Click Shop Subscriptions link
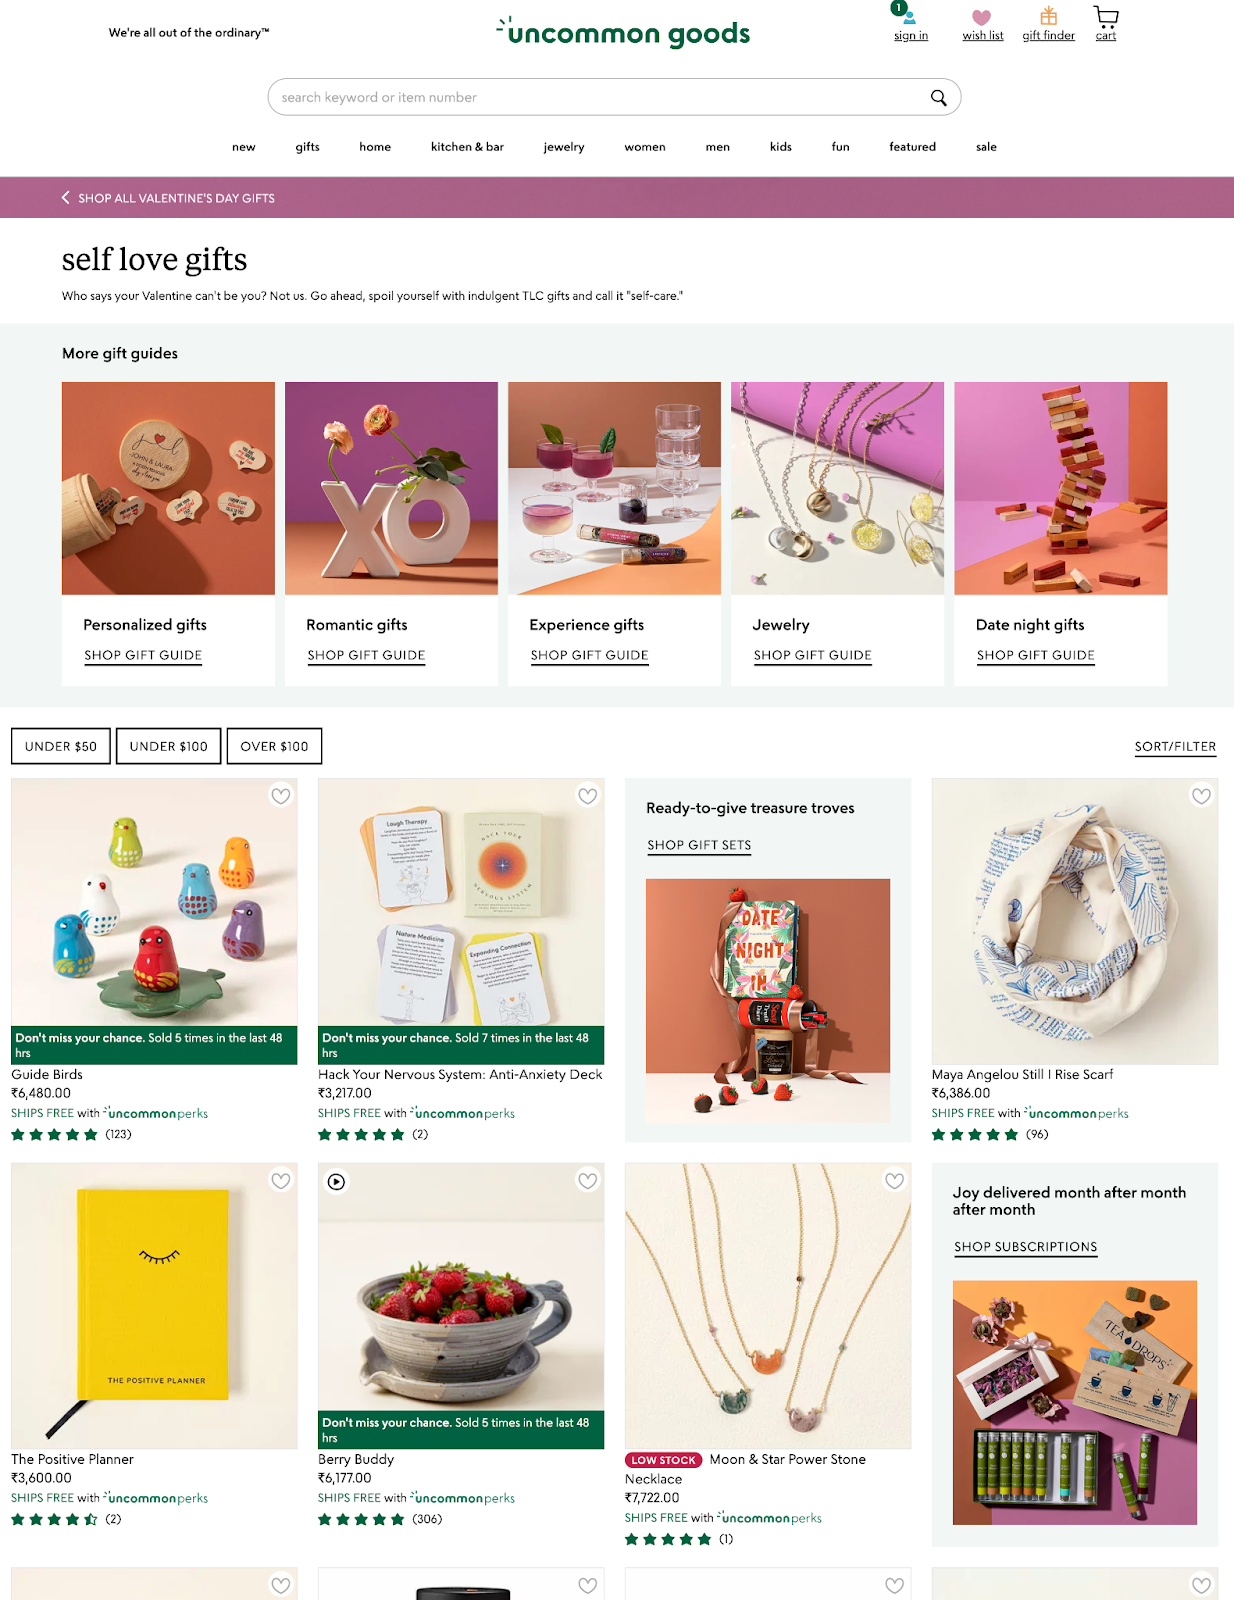This screenshot has height=1600, width=1234. tap(1025, 1247)
